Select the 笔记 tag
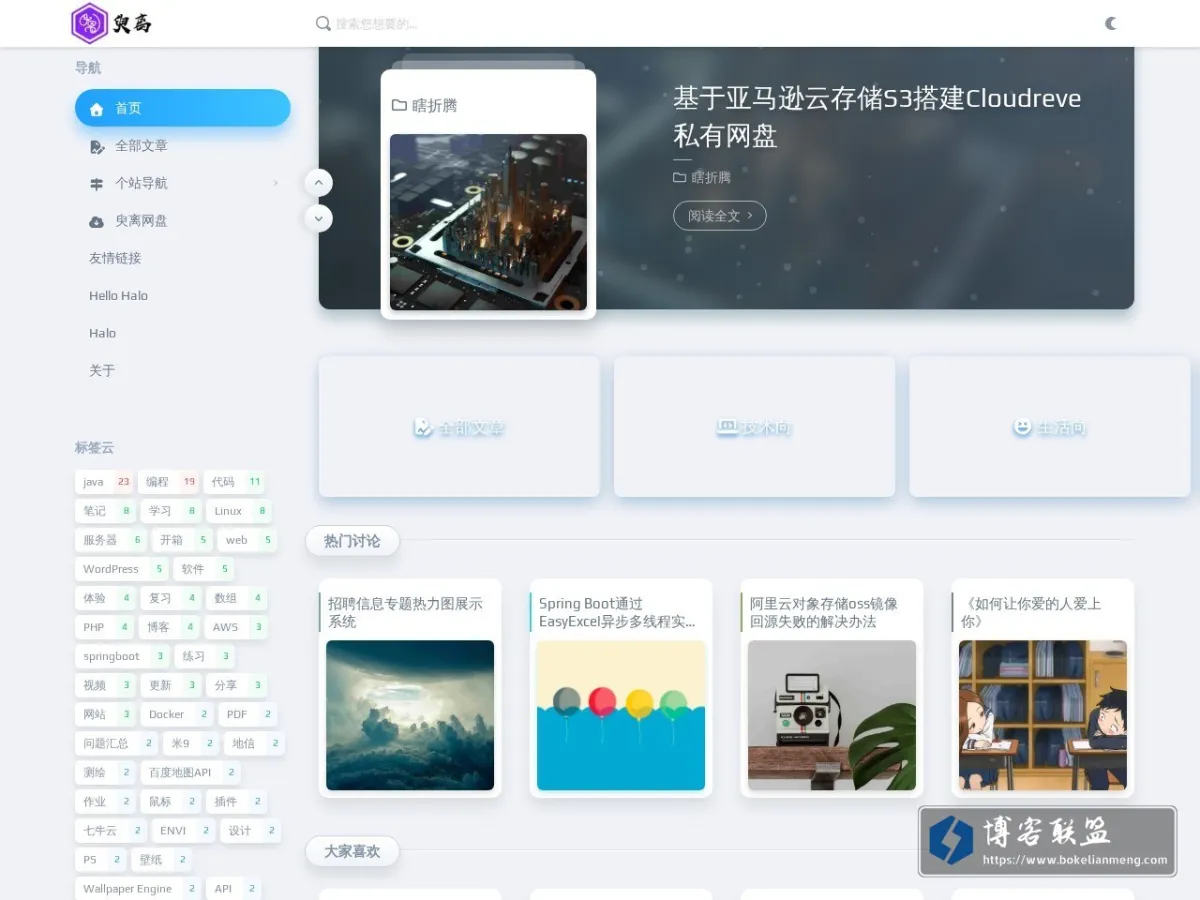Viewport: 1200px width, 900px height. [x=105, y=511]
